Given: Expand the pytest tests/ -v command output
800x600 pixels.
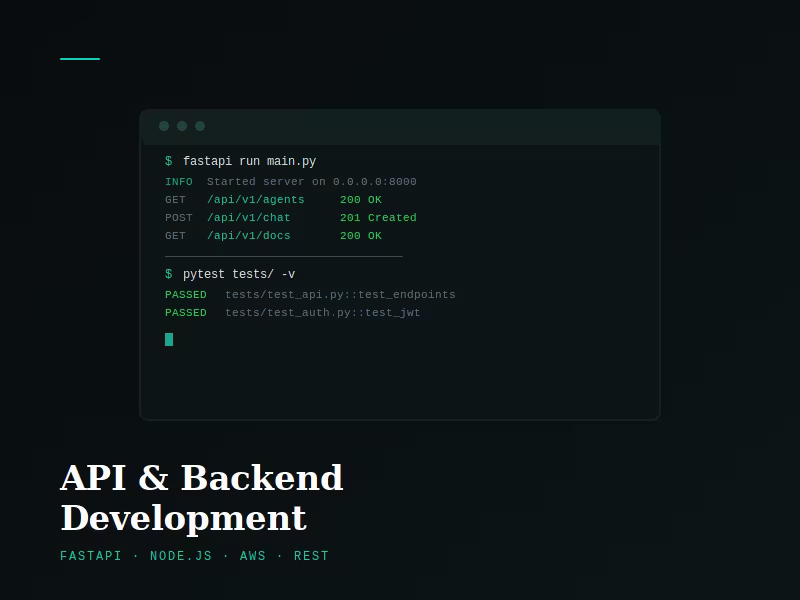Looking at the screenshot, I should click(232, 273).
